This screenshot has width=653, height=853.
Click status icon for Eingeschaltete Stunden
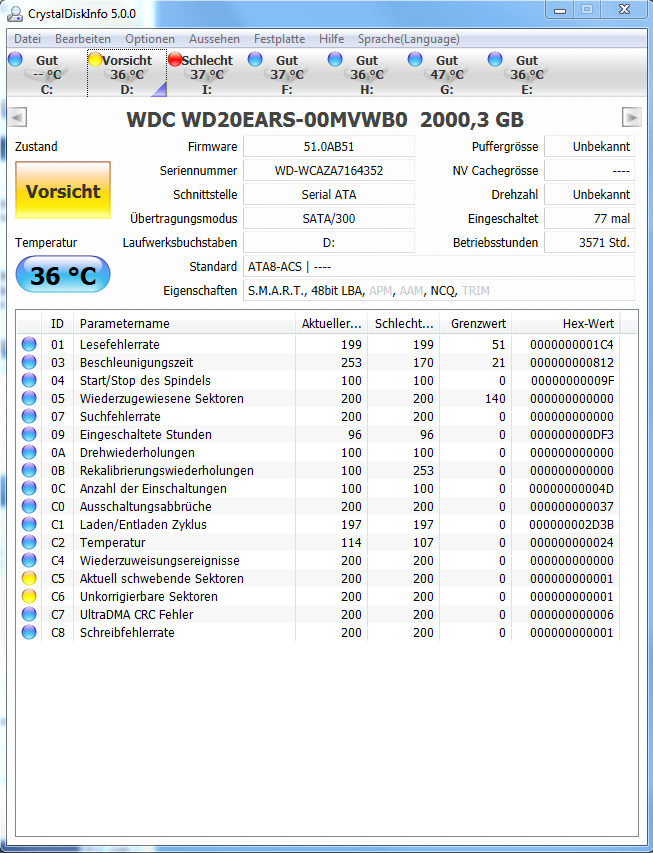tap(29, 434)
